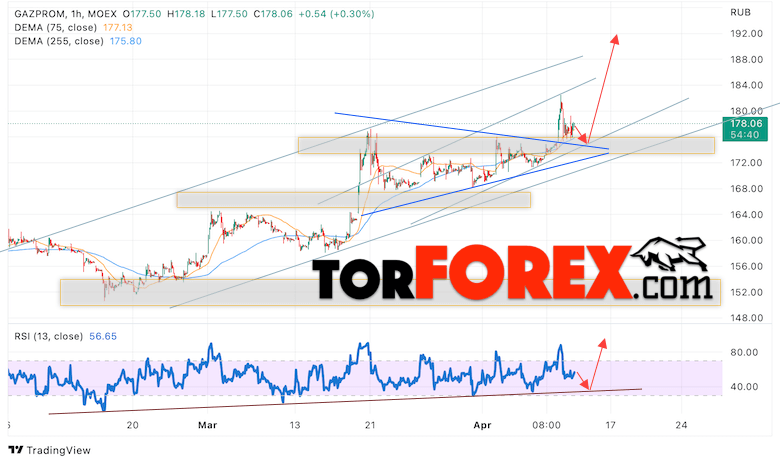Click the 08:00 time axis label
Screen dimensions: 780x464
pyautogui.click(x=546, y=425)
